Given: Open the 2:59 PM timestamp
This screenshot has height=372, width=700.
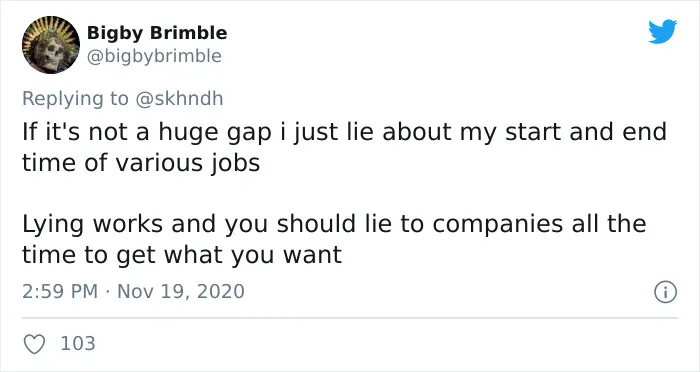Looking at the screenshot, I should click(x=60, y=292).
